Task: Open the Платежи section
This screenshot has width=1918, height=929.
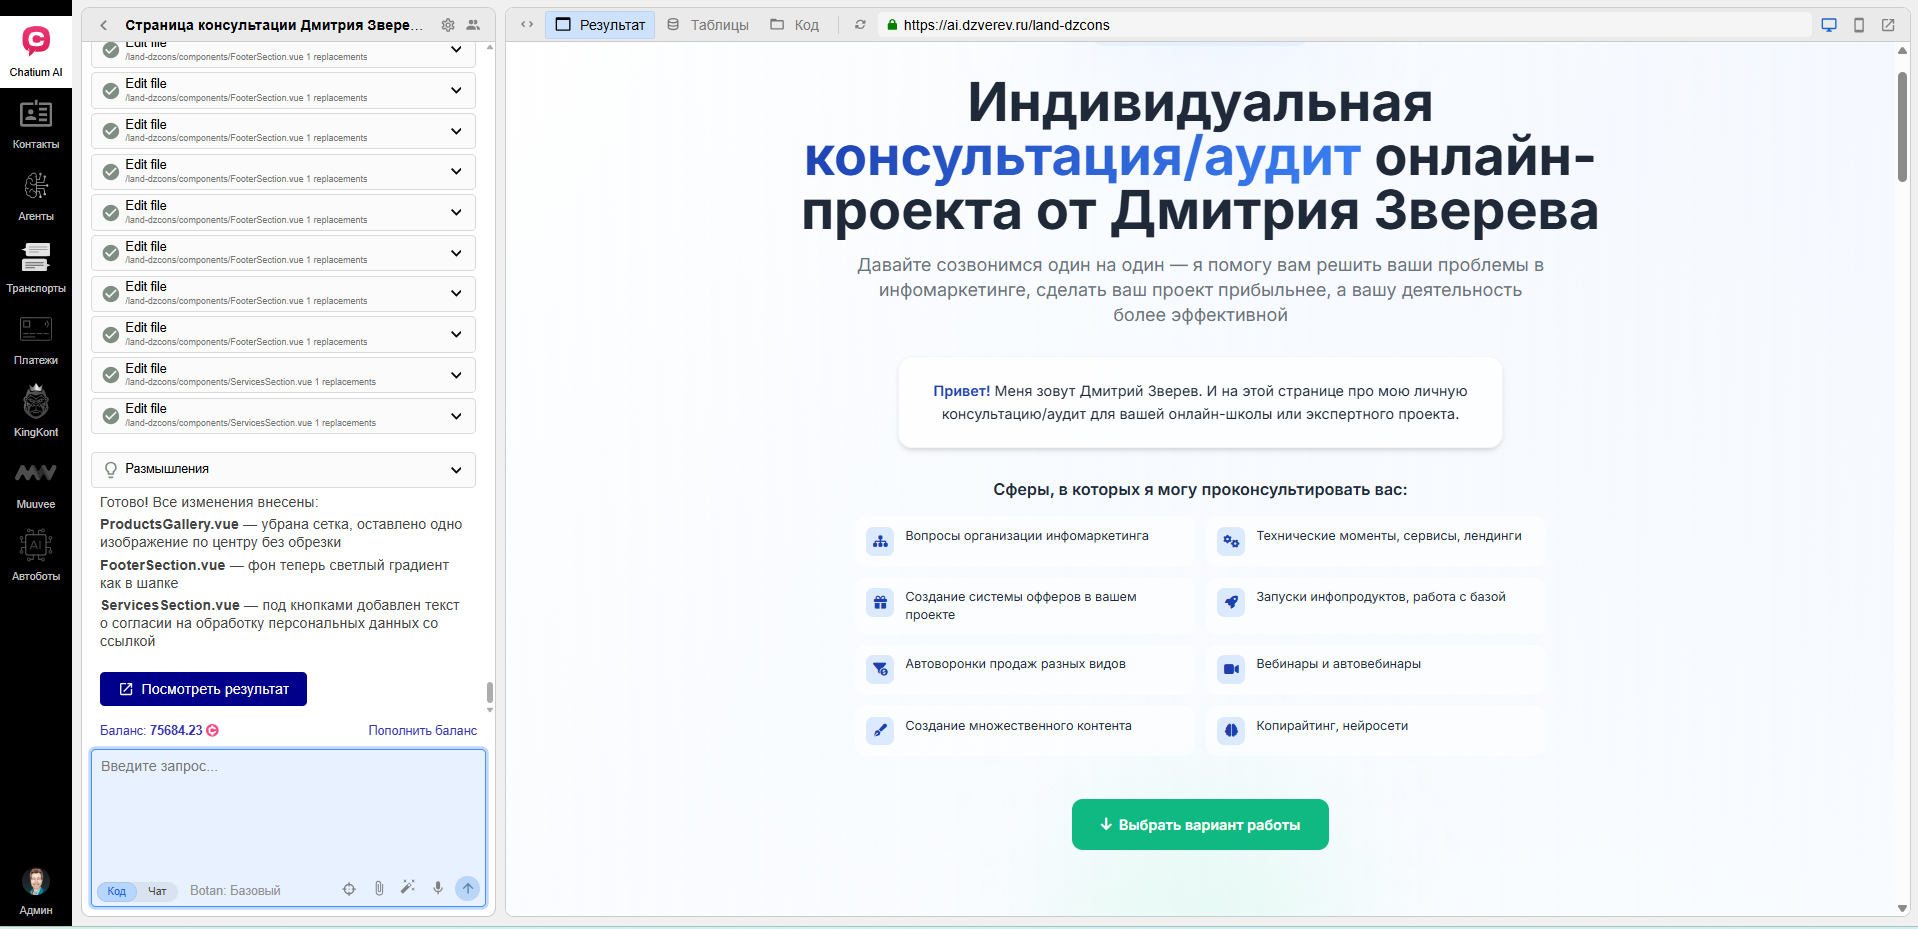Action: coord(36,337)
